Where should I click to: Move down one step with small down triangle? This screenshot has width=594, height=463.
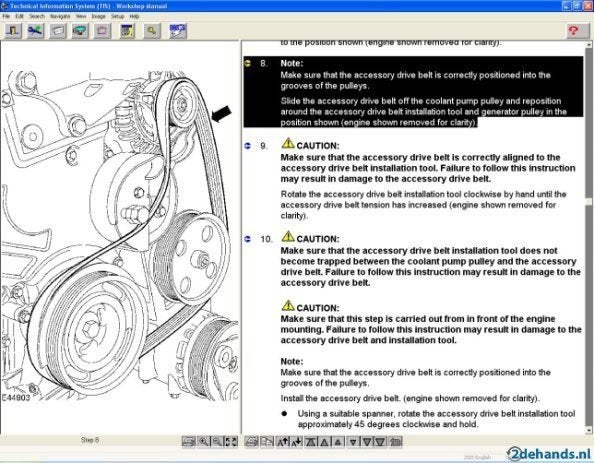coord(353,441)
